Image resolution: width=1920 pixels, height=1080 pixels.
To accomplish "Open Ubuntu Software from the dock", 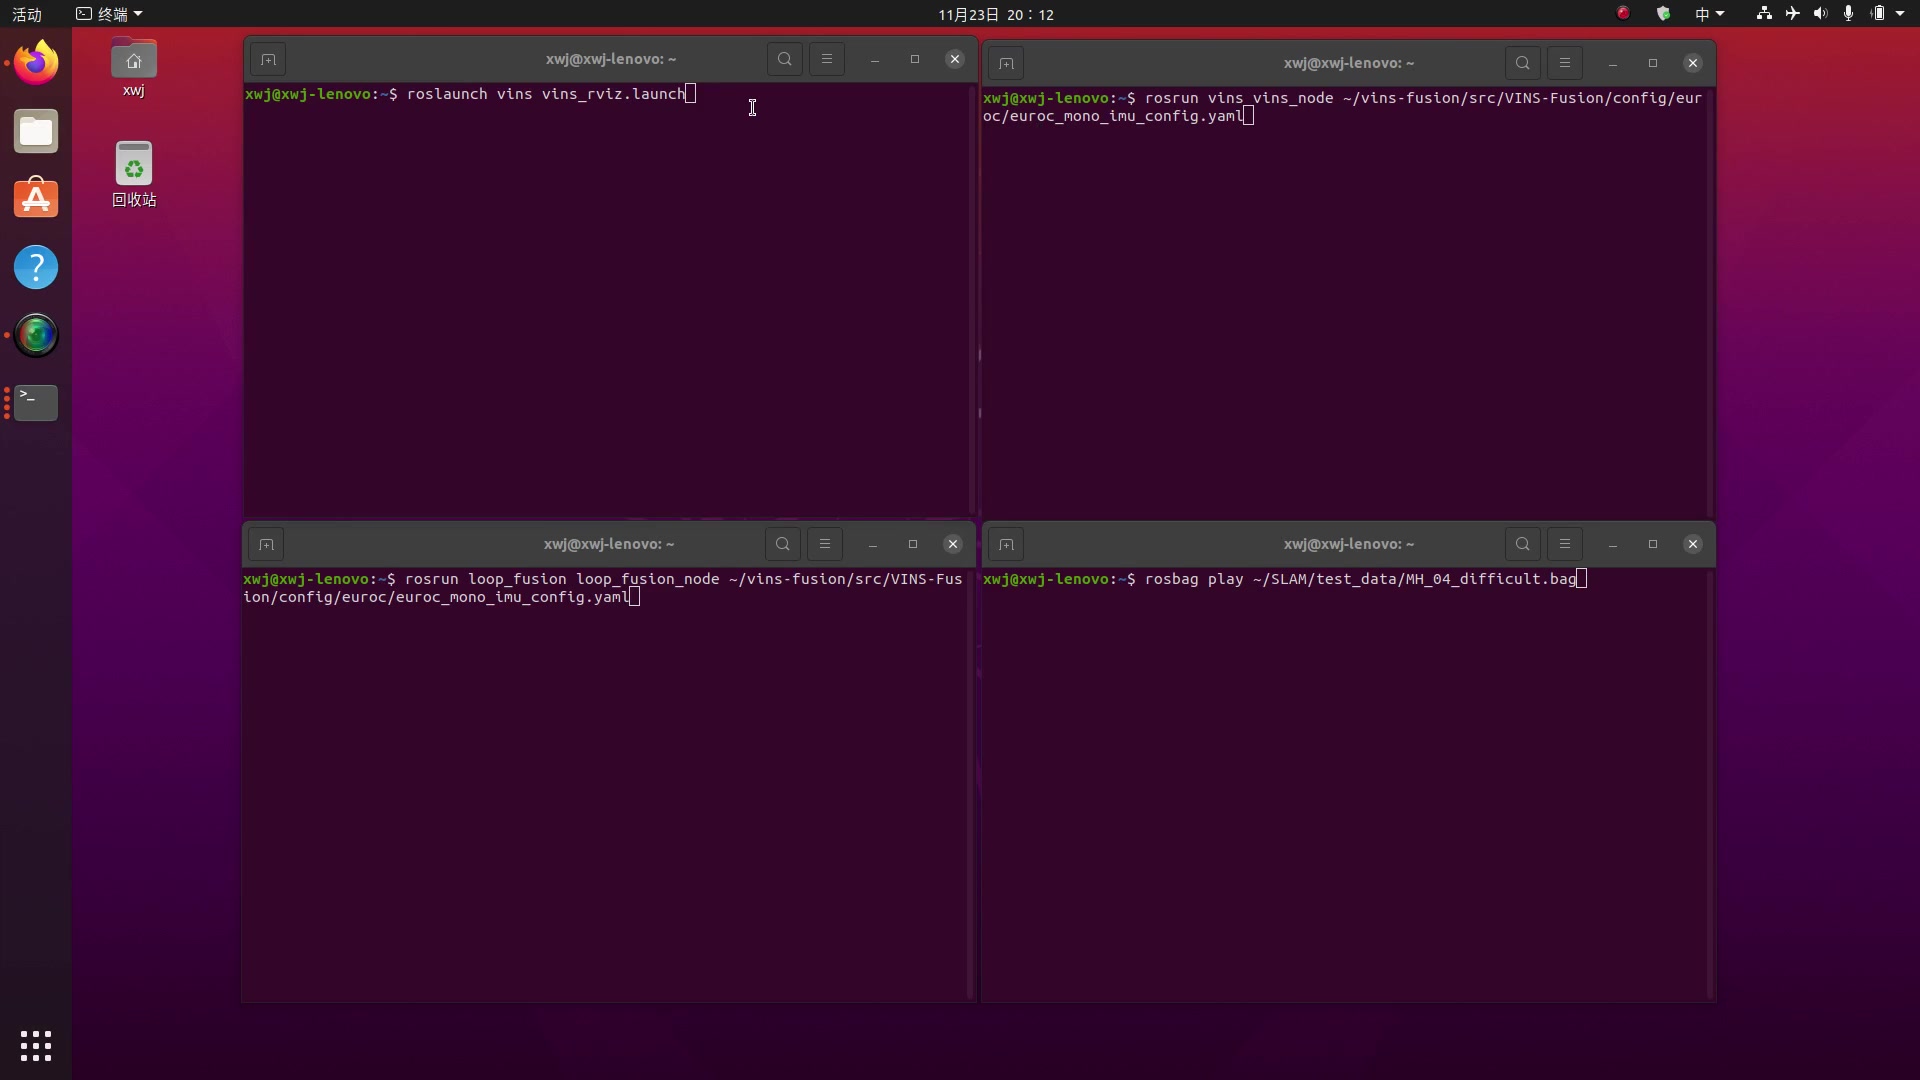I will pyautogui.click(x=36, y=199).
